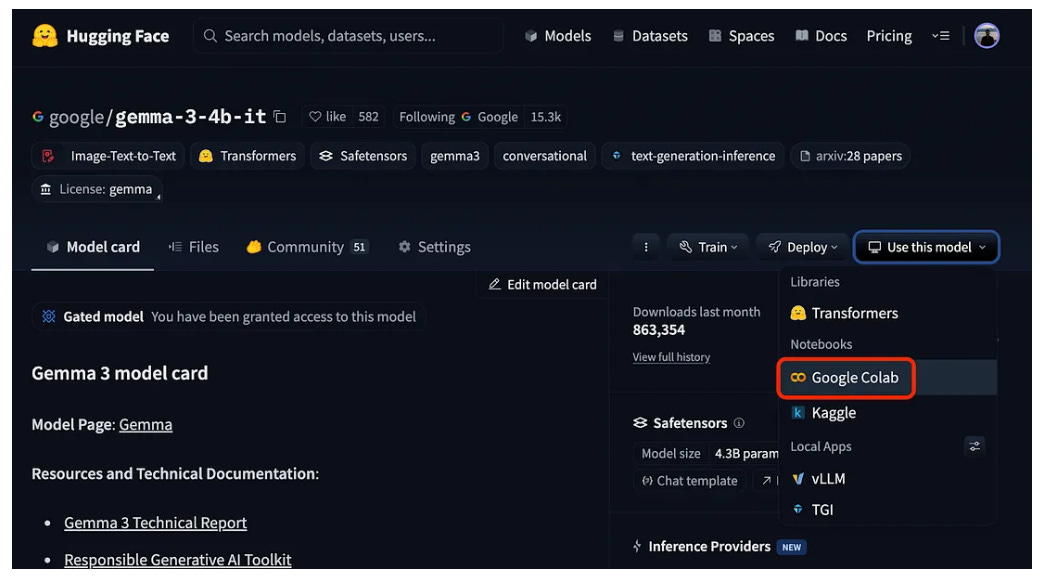Click the Transformers emoji in Libraries list
Image resolution: width=1048 pixels, height=579 pixels.
[798, 313]
